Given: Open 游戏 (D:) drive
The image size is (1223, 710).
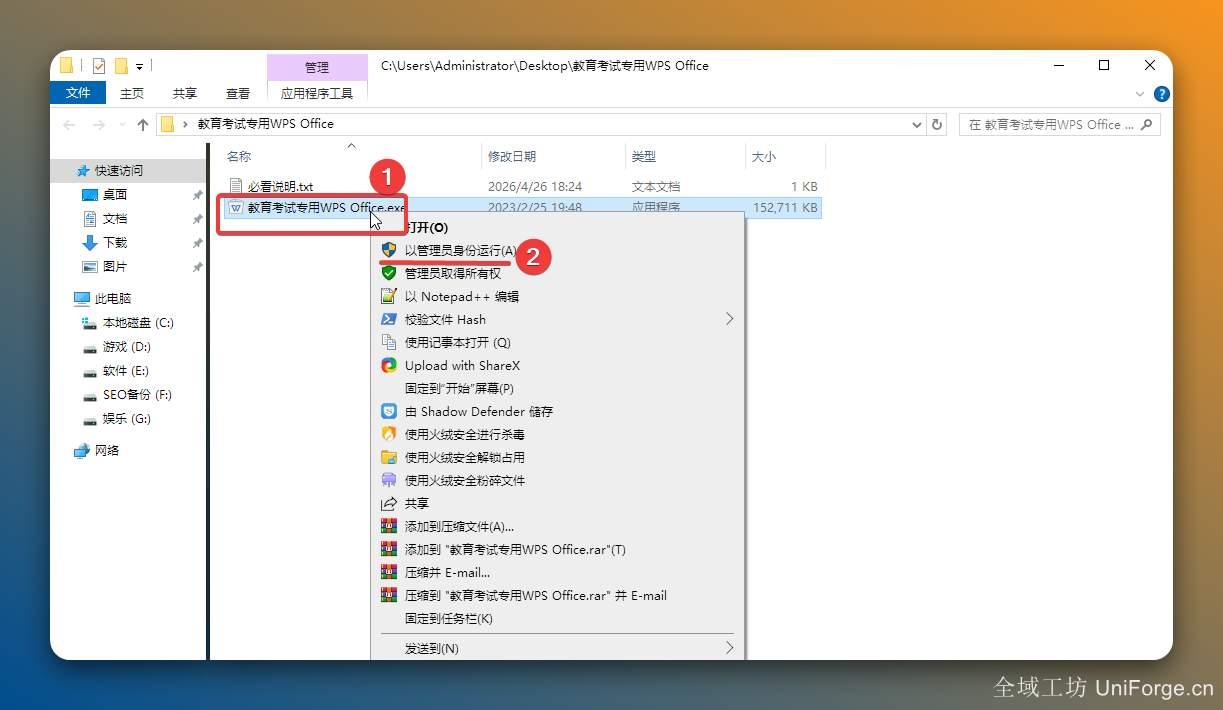Looking at the screenshot, I should pyautogui.click(x=127, y=346).
